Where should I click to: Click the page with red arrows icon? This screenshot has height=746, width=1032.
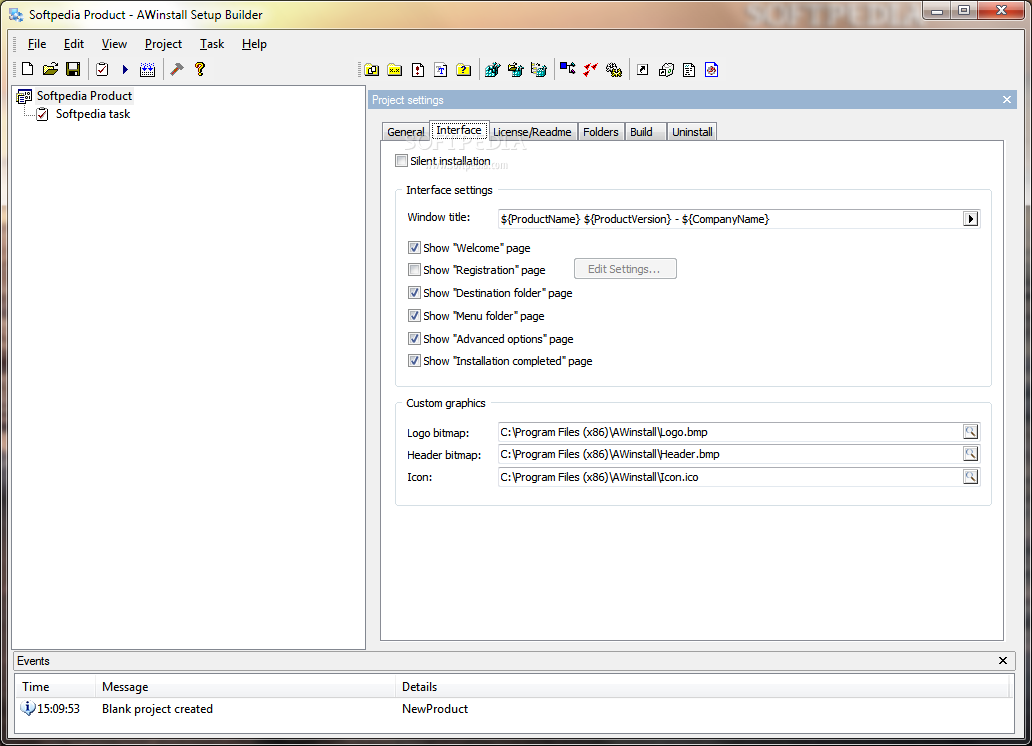pos(418,70)
